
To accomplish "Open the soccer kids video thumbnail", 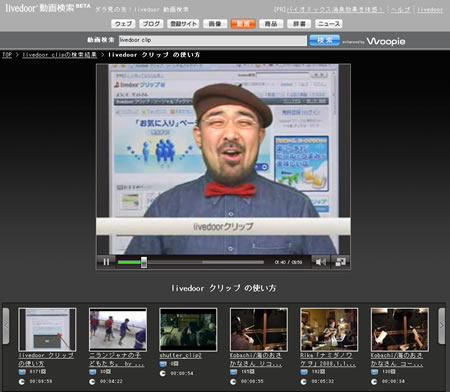I will point(118,329).
